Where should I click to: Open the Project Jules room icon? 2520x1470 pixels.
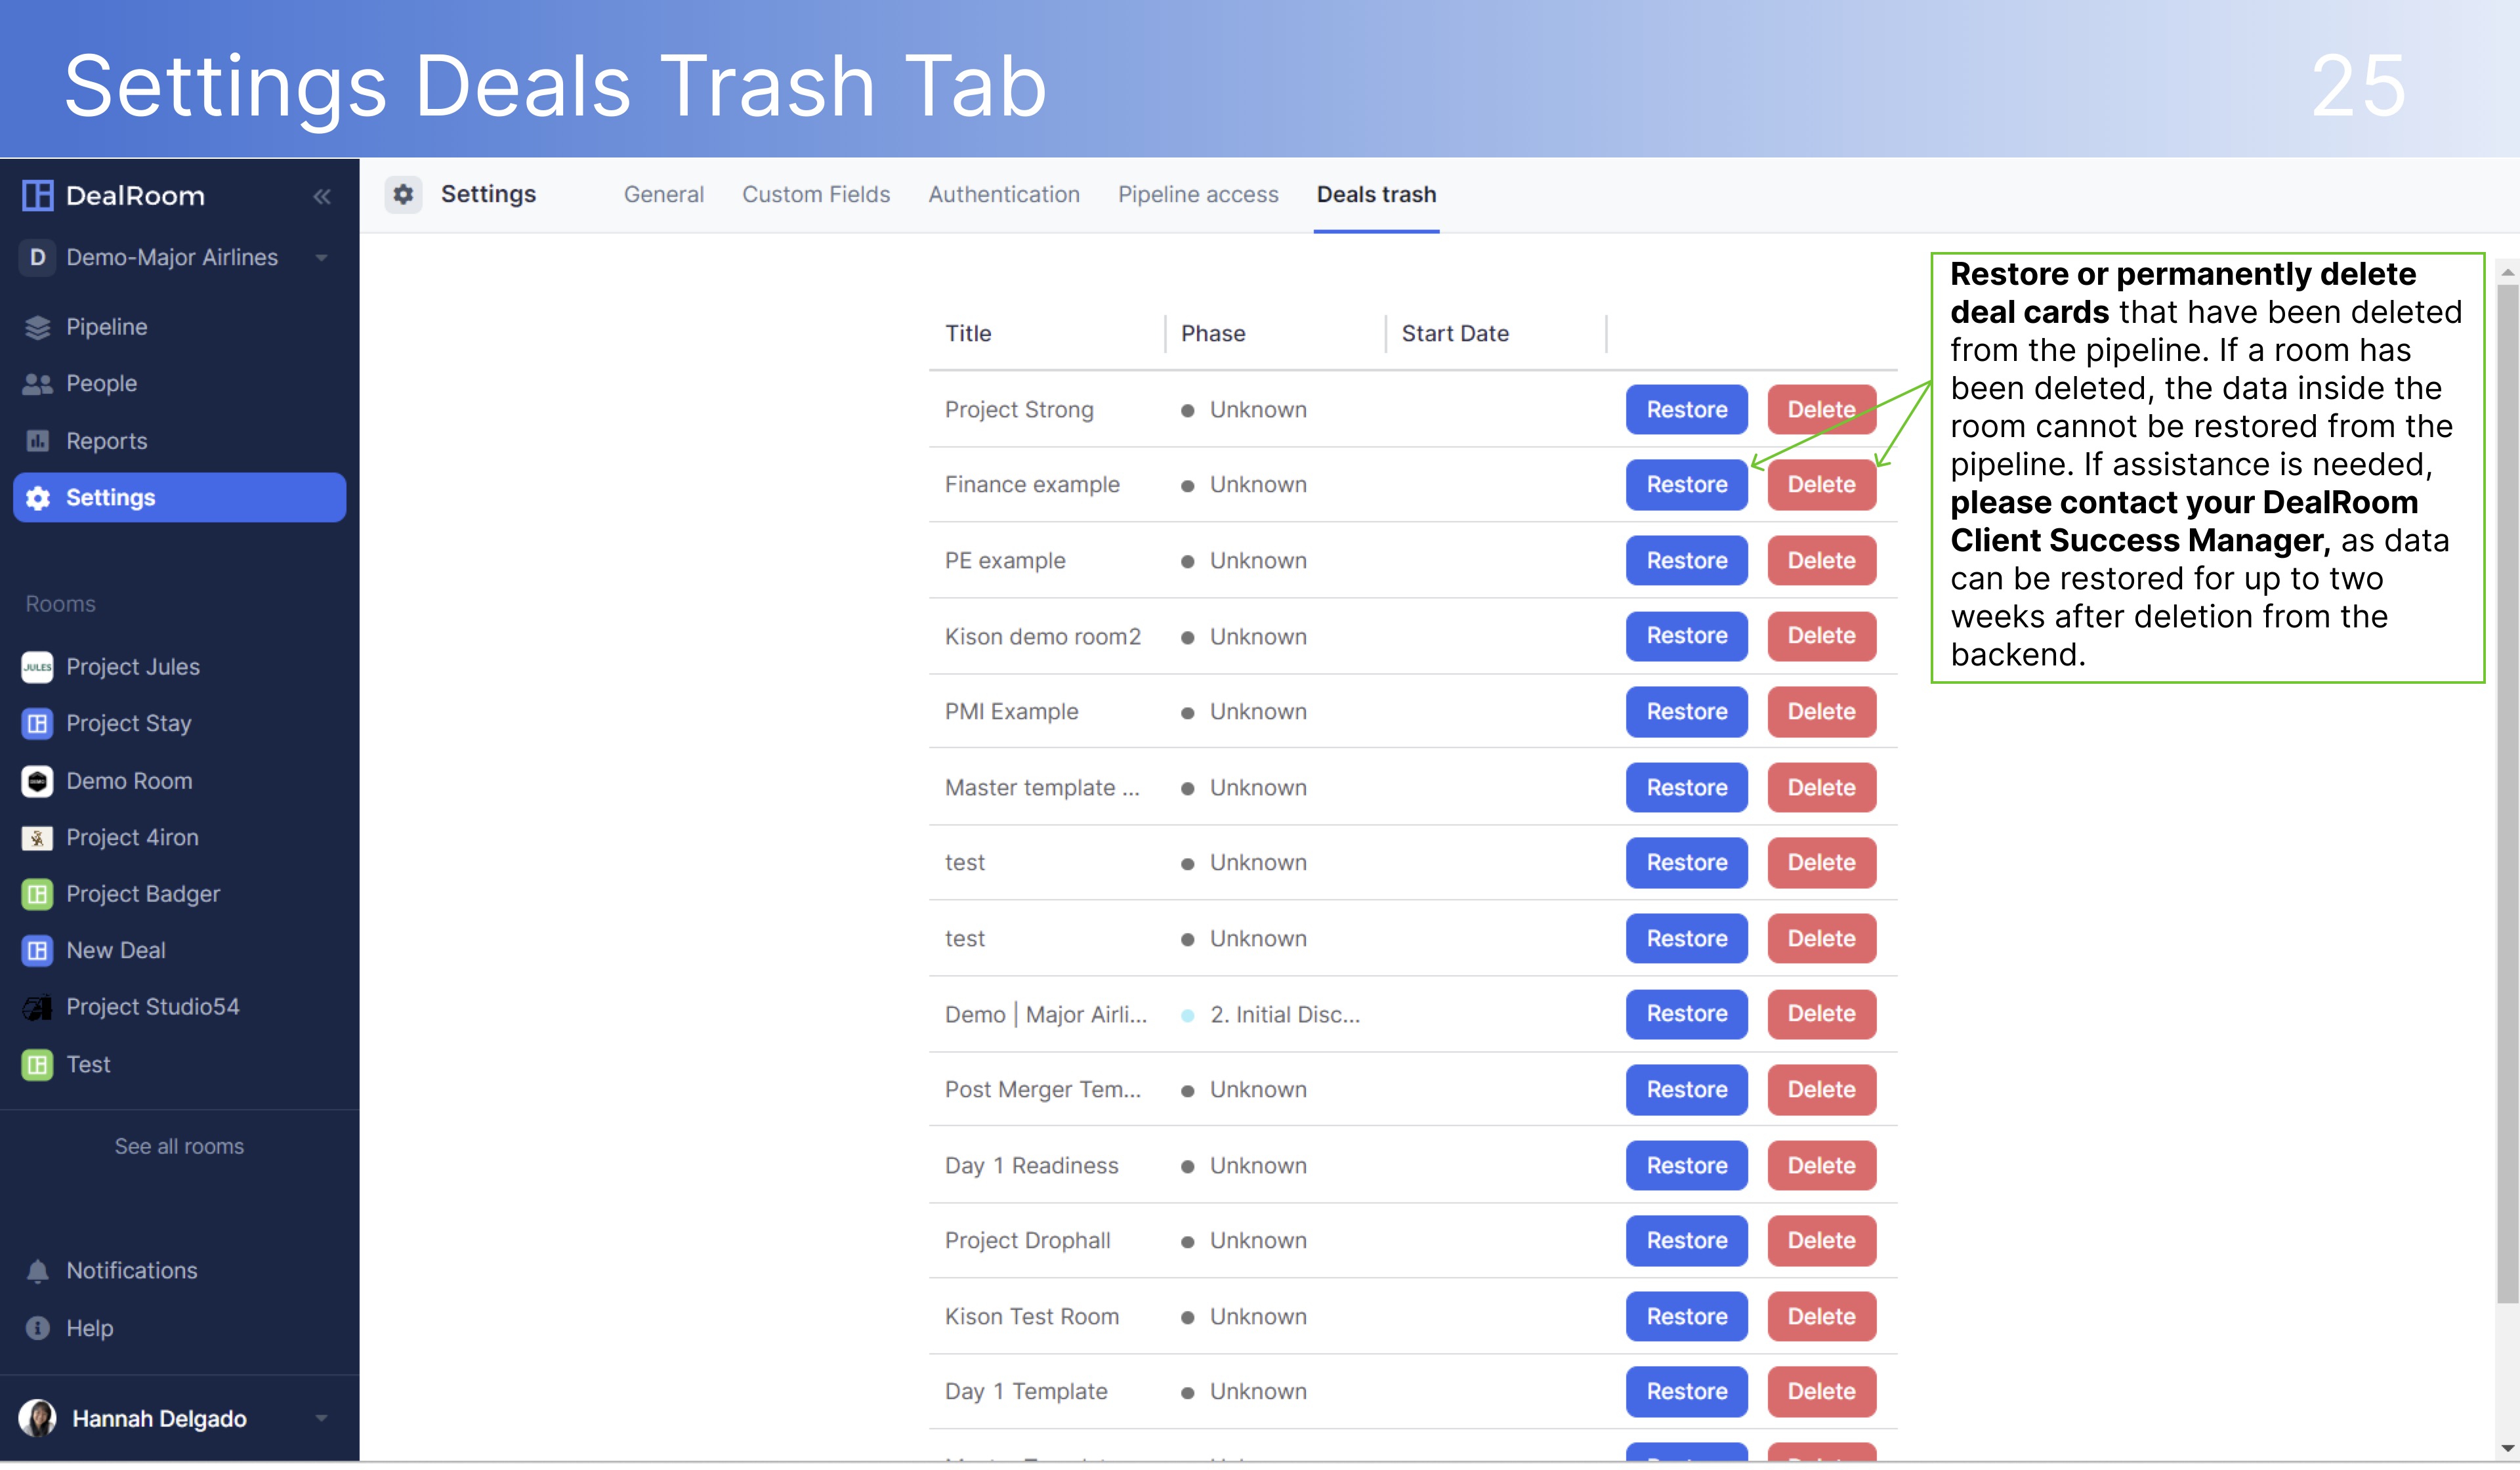click(x=37, y=666)
